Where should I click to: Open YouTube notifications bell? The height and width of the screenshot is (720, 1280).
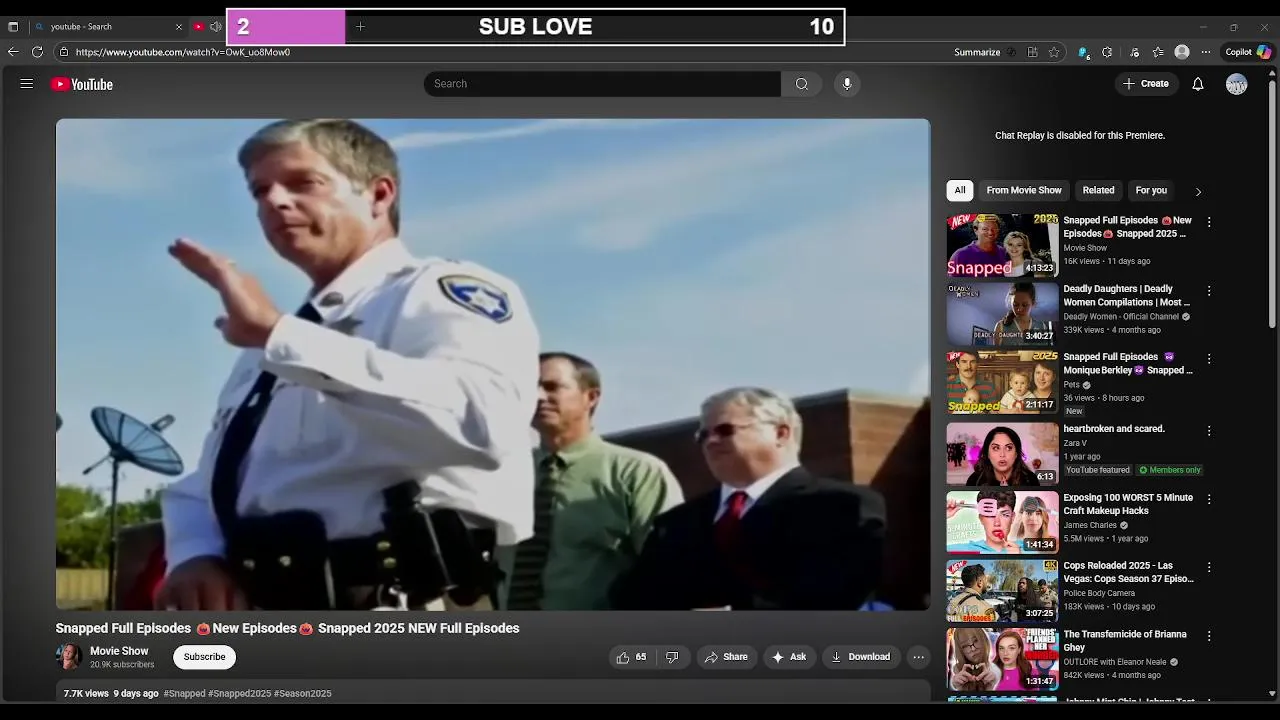coord(1198,84)
